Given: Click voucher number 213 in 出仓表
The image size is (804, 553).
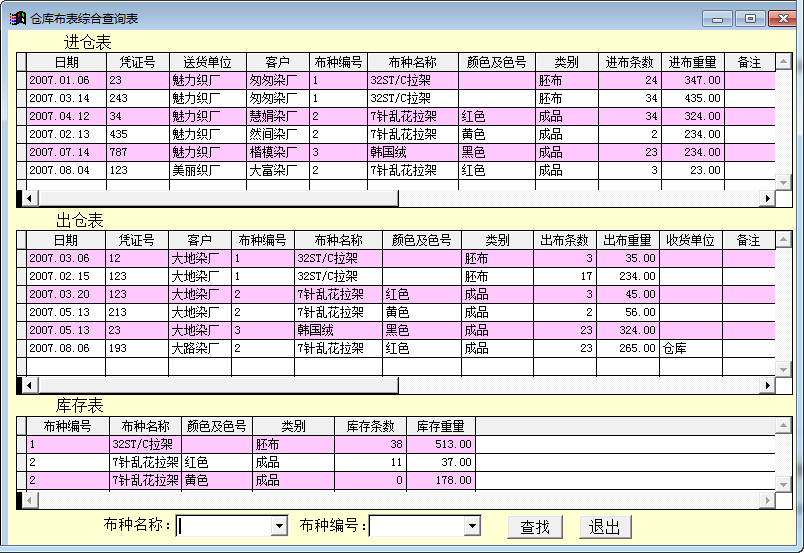Looking at the screenshot, I should (x=137, y=312).
